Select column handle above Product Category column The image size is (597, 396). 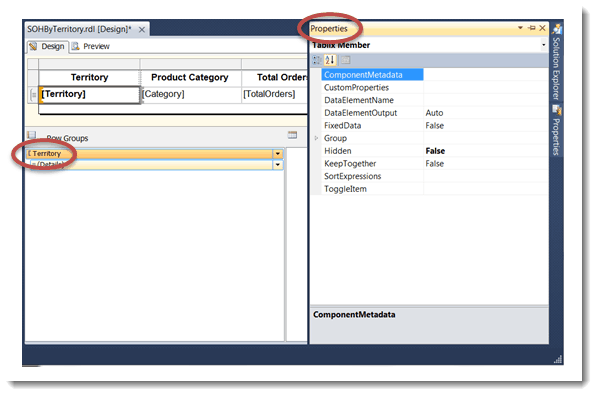[x=191, y=64]
